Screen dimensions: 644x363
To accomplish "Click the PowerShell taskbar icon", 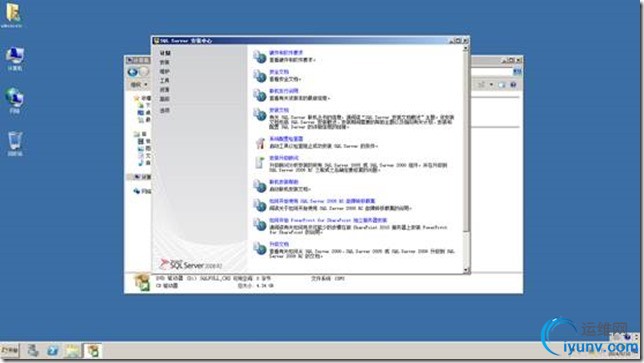I will pyautogui.click(x=53, y=351).
